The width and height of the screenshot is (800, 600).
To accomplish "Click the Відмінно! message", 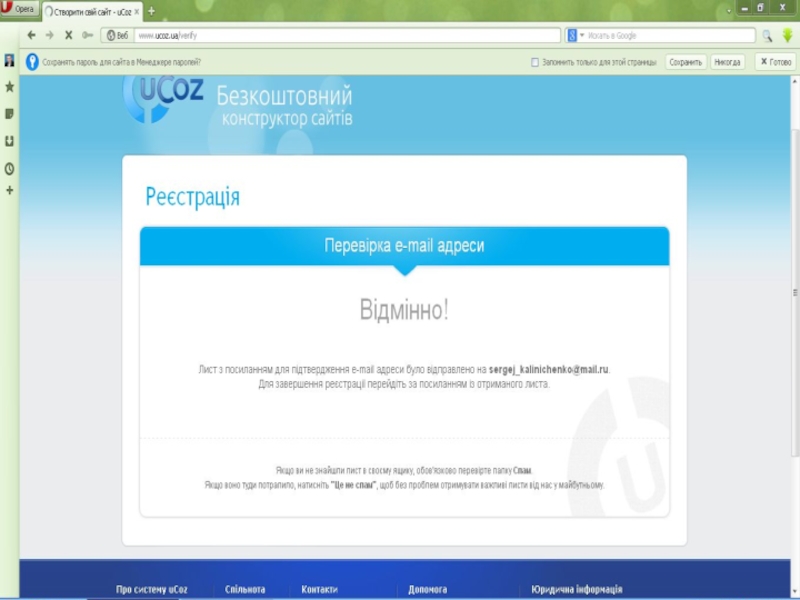I will [x=404, y=310].
